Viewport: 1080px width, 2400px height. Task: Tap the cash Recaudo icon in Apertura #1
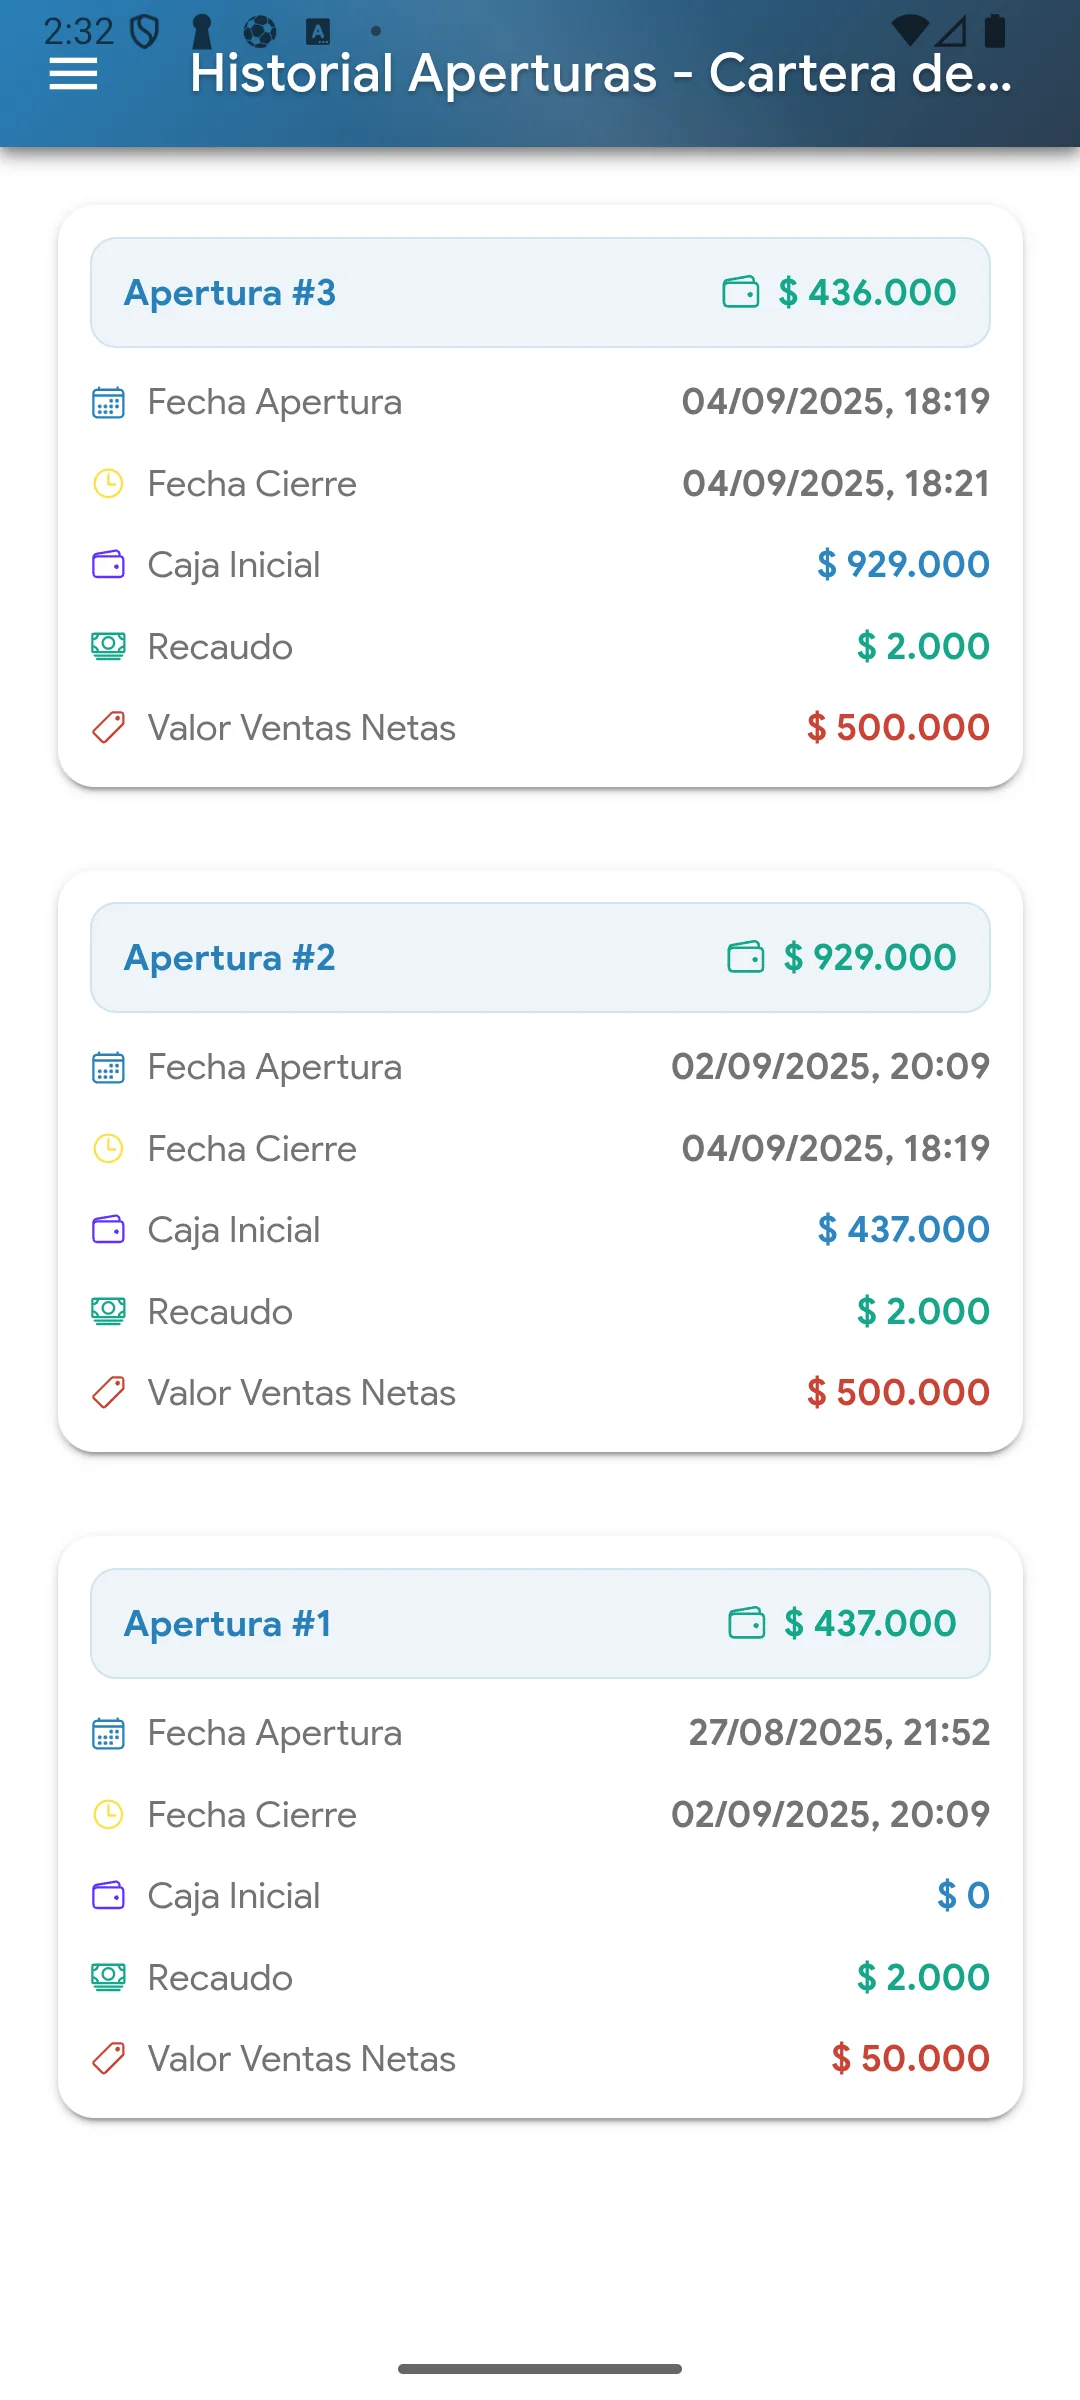(108, 1977)
